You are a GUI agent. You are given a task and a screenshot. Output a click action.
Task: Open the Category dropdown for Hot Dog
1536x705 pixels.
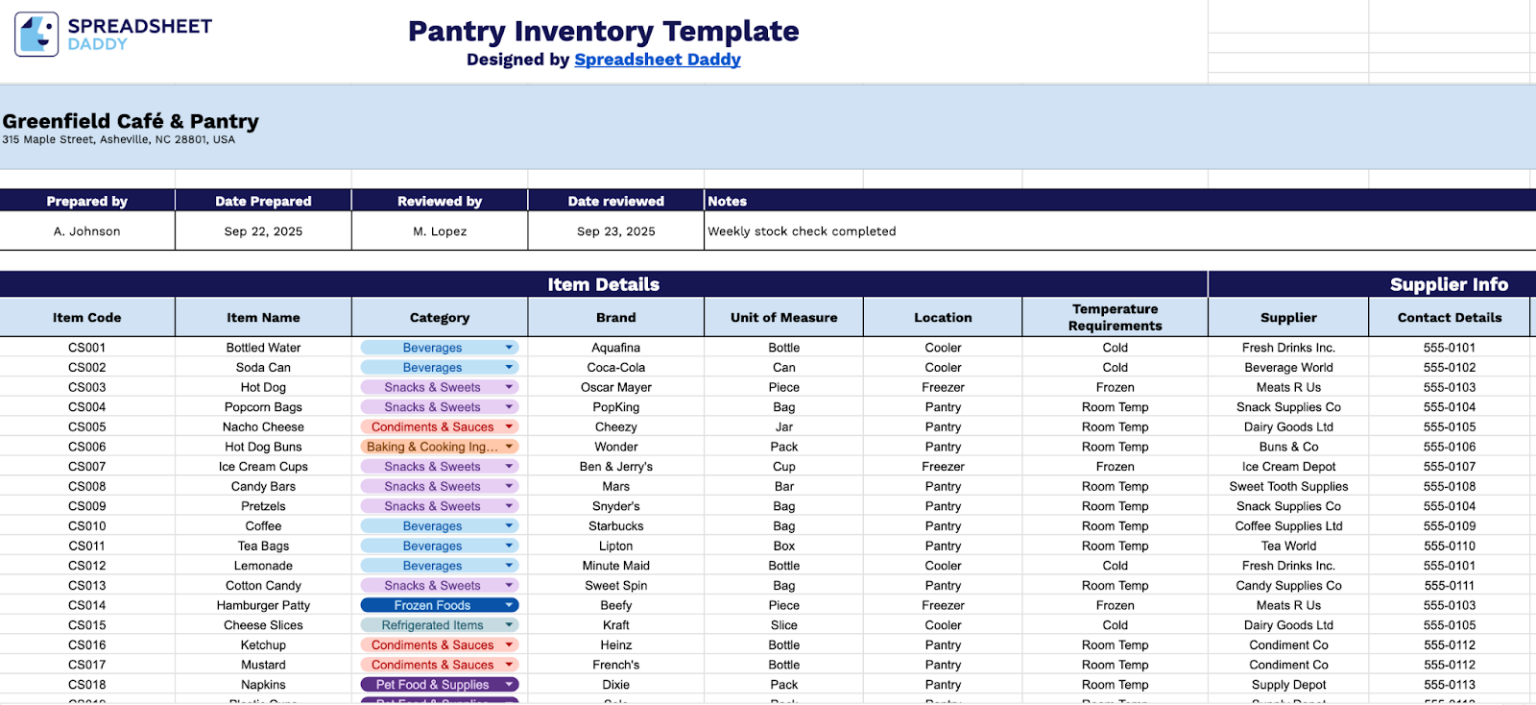point(511,387)
